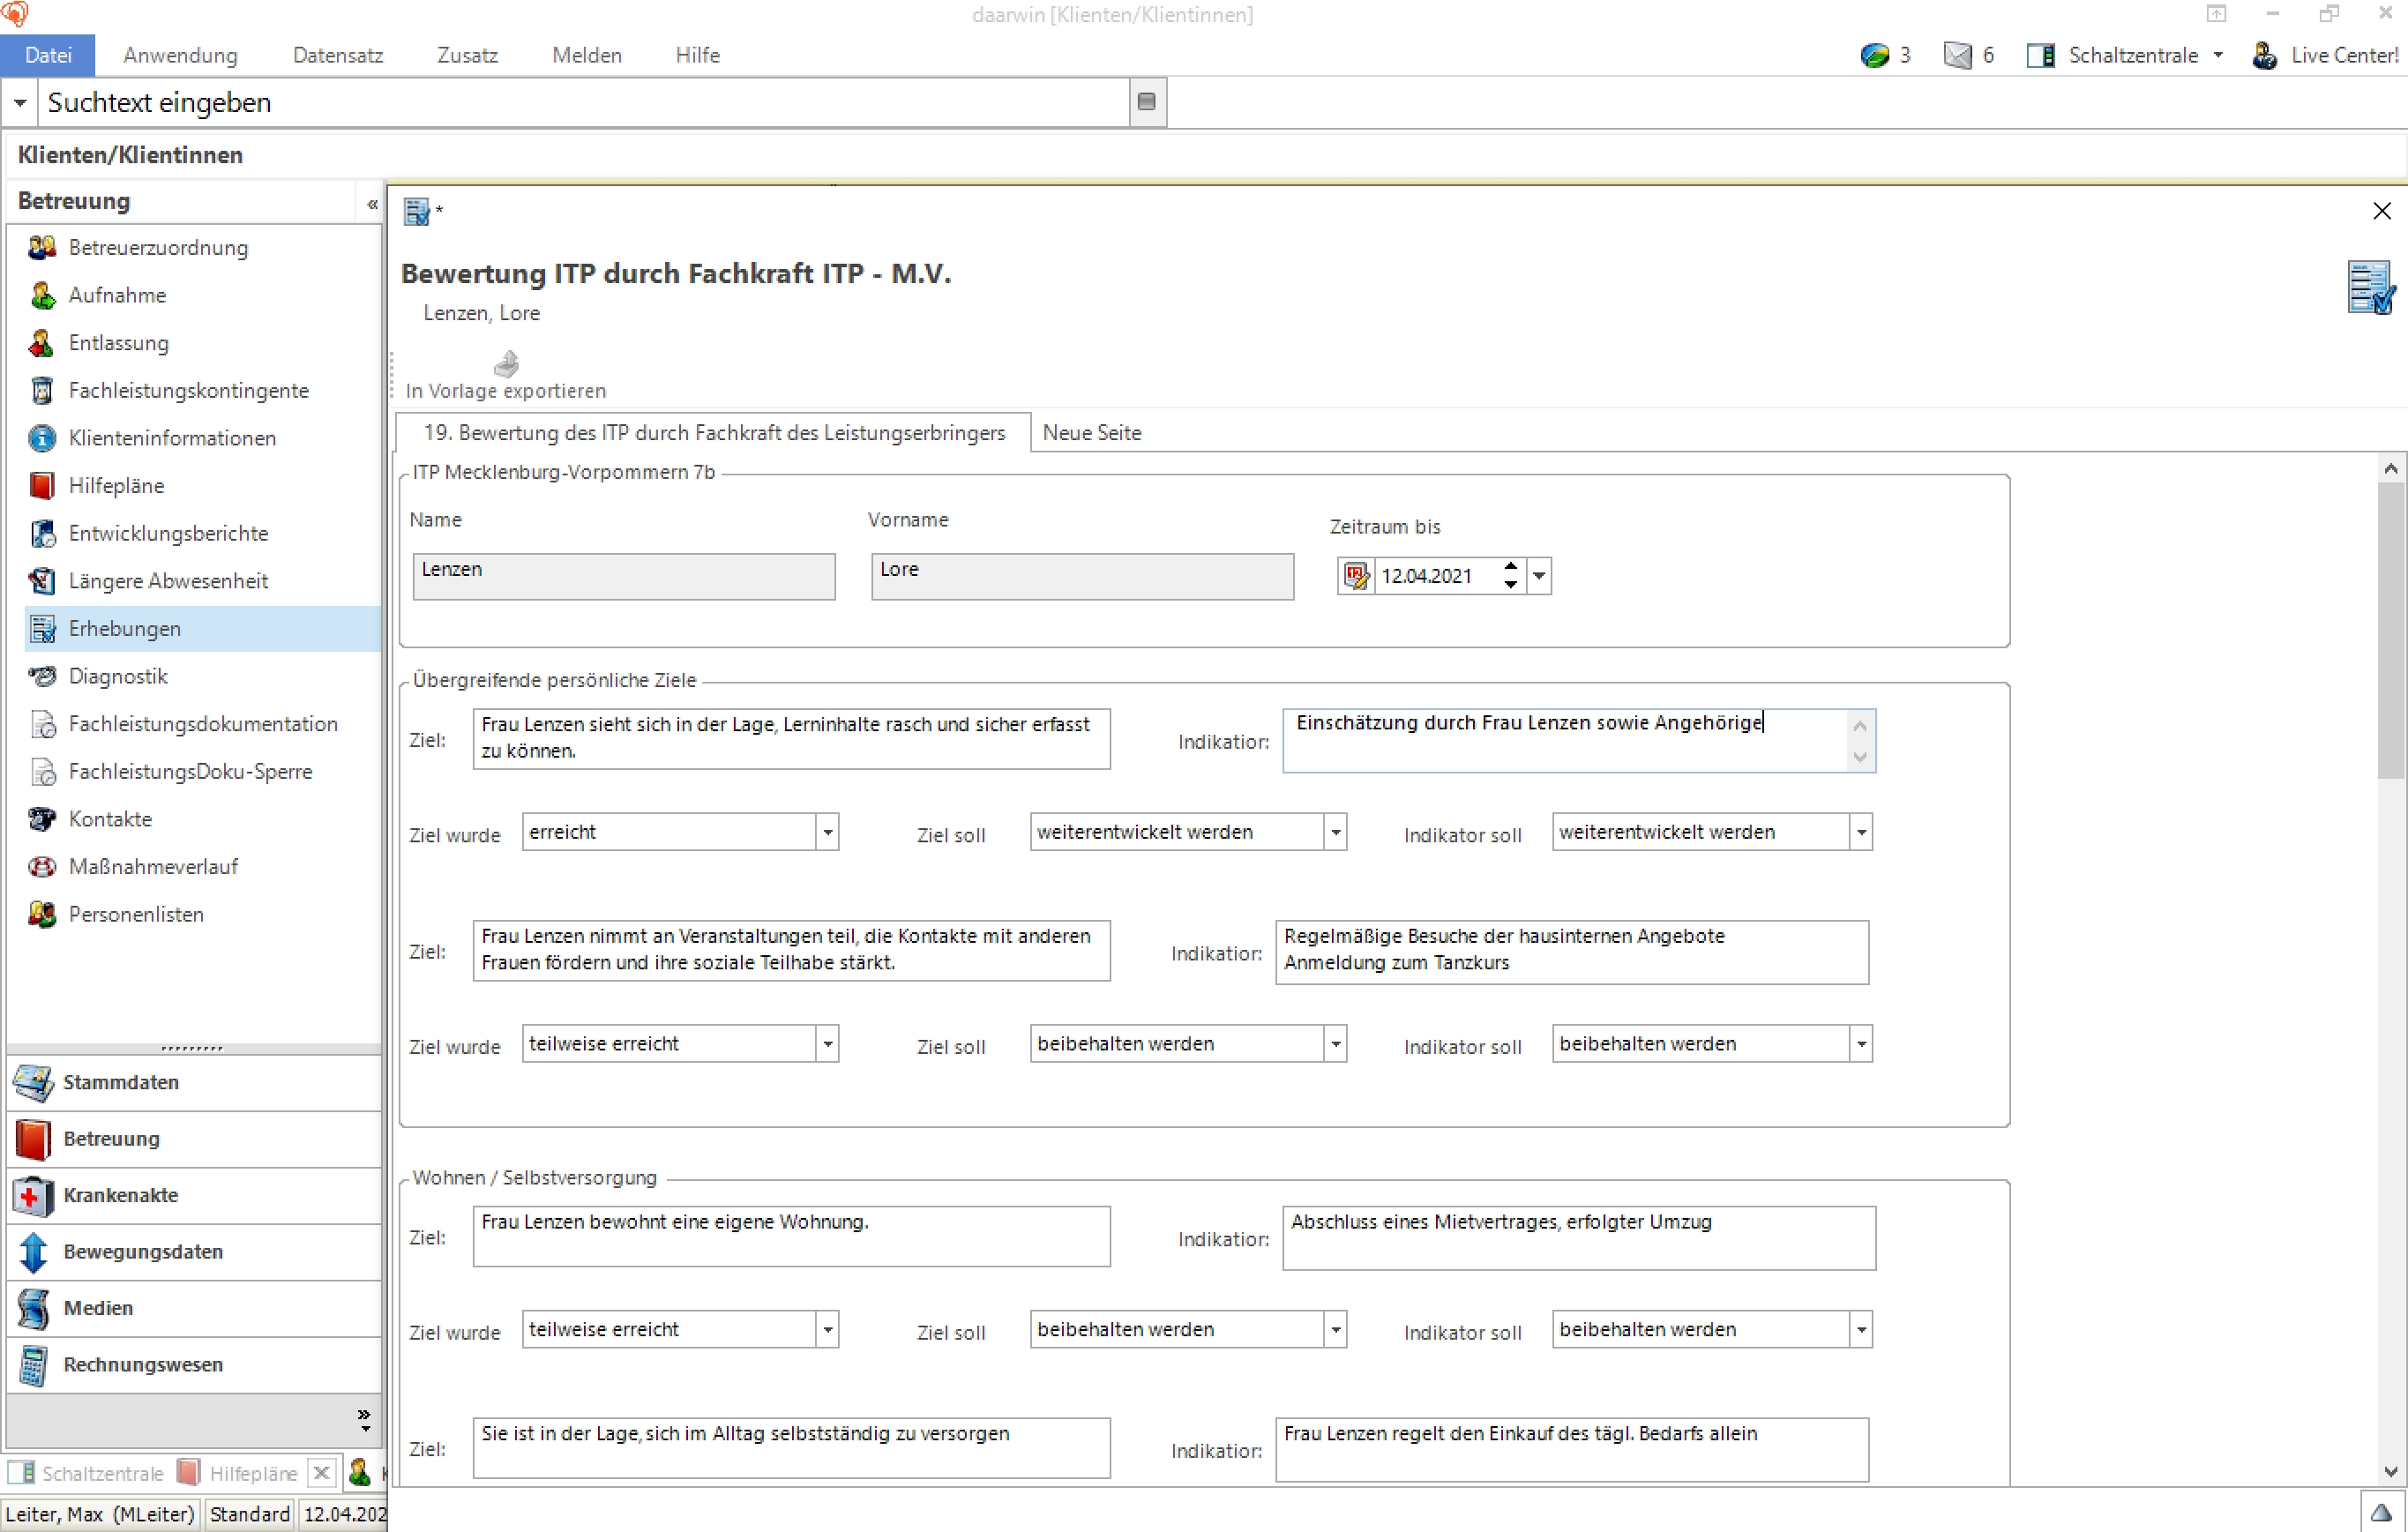Switch to Krankenakte module
This screenshot has height=1532, width=2408.
[x=195, y=1195]
